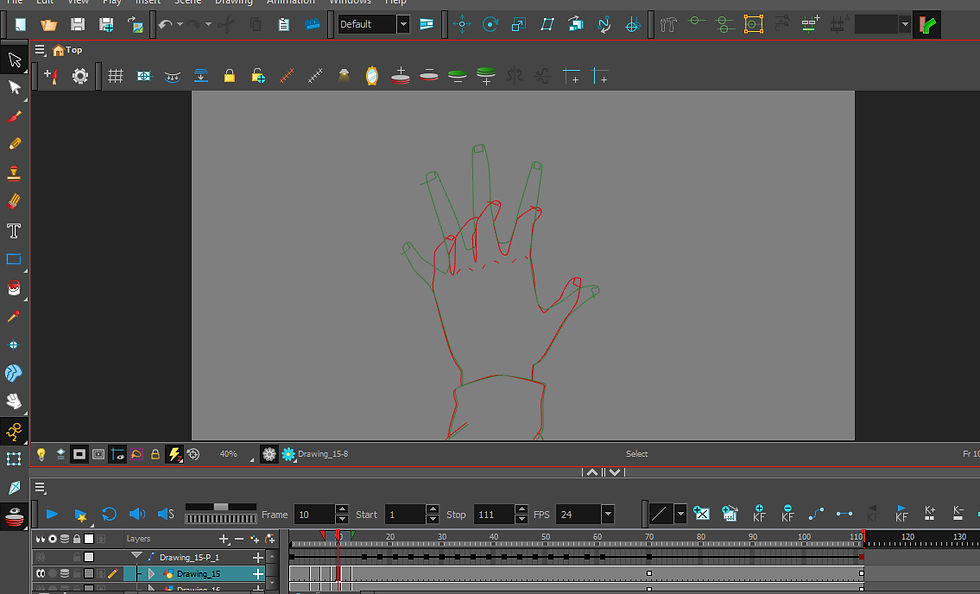This screenshot has width=980, height=594.
Task: Click the Paste clipboard icon
Action: (283, 24)
